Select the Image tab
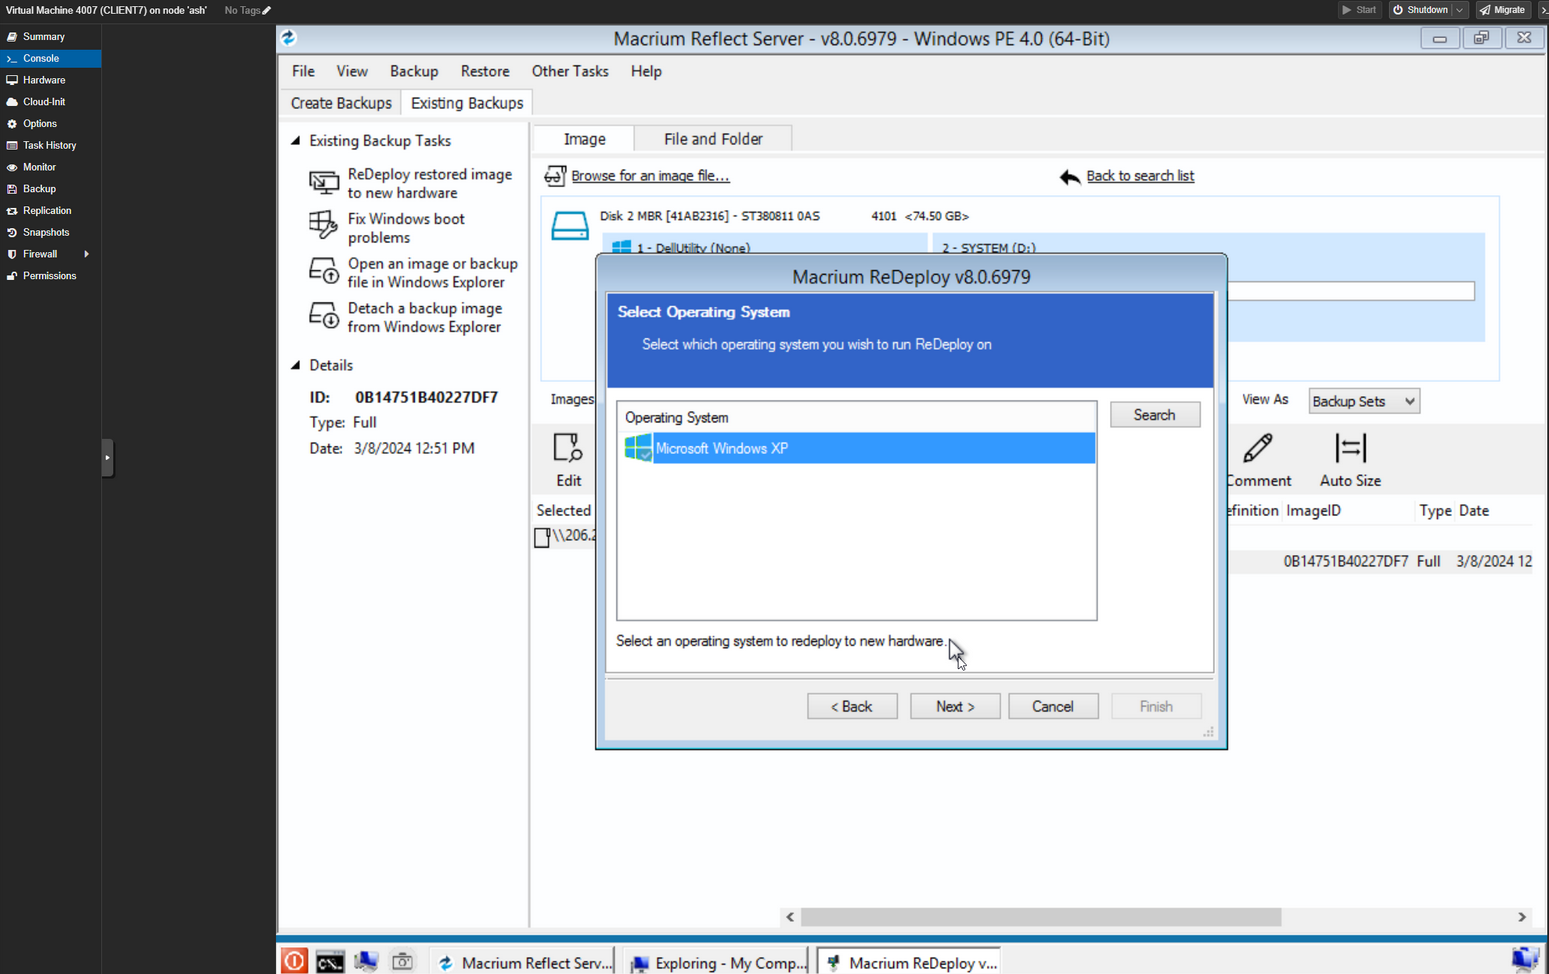Screen dimensions: 1549x974 (584, 139)
